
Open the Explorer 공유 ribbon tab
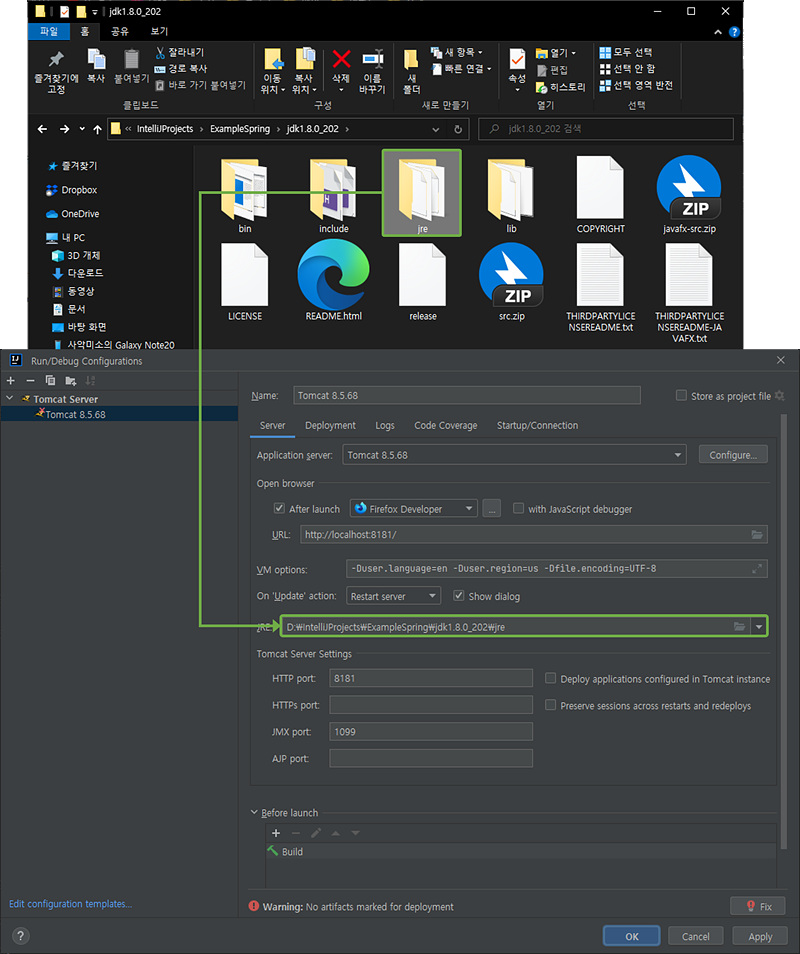(x=120, y=31)
